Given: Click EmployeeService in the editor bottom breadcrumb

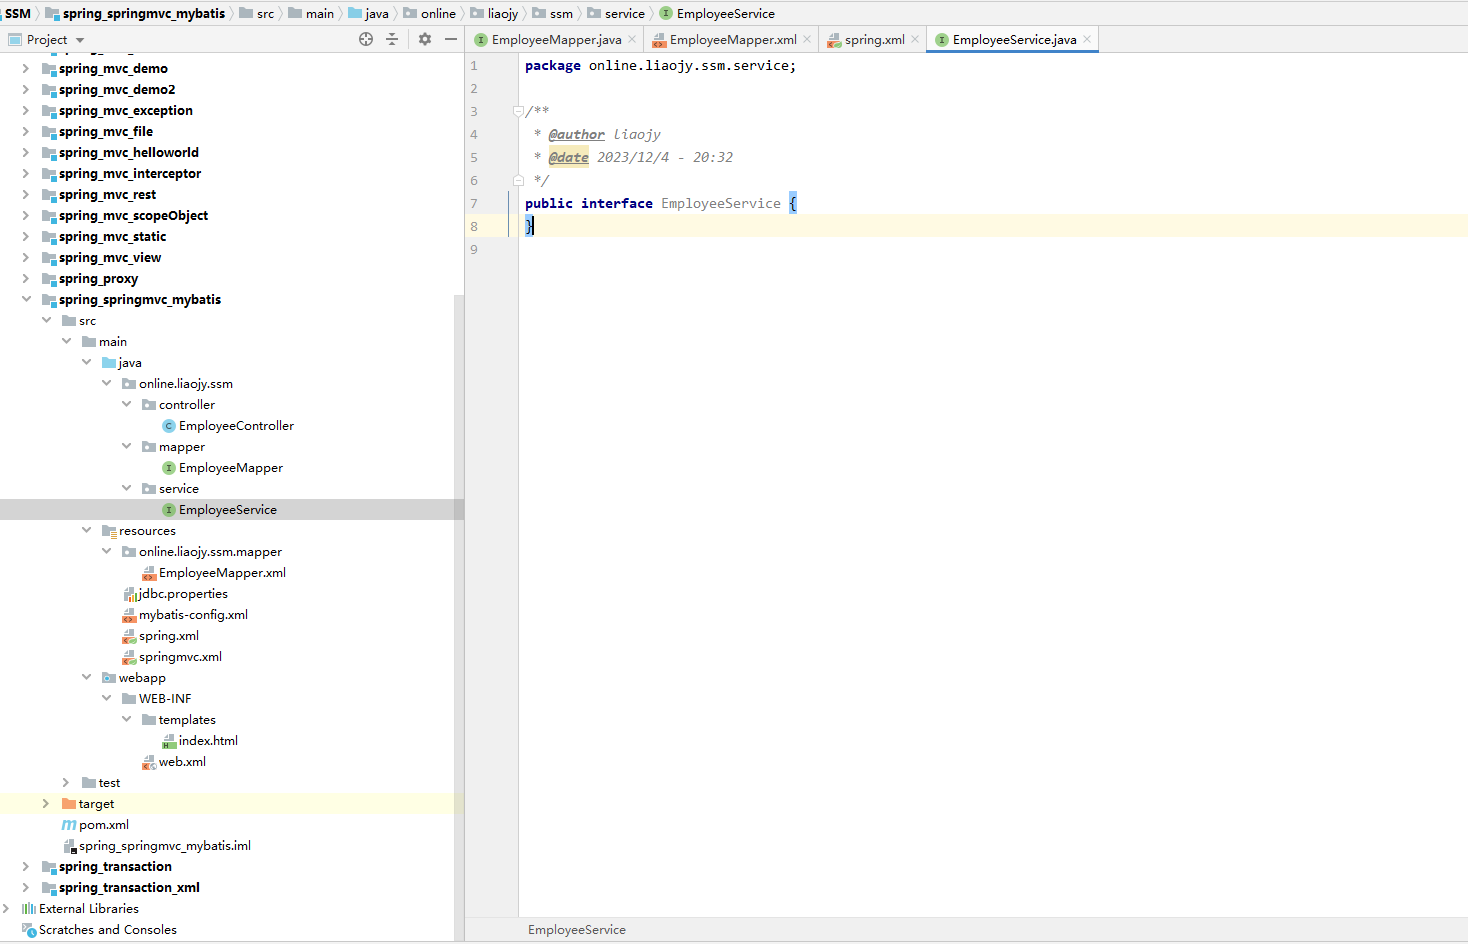Looking at the screenshot, I should (x=577, y=929).
